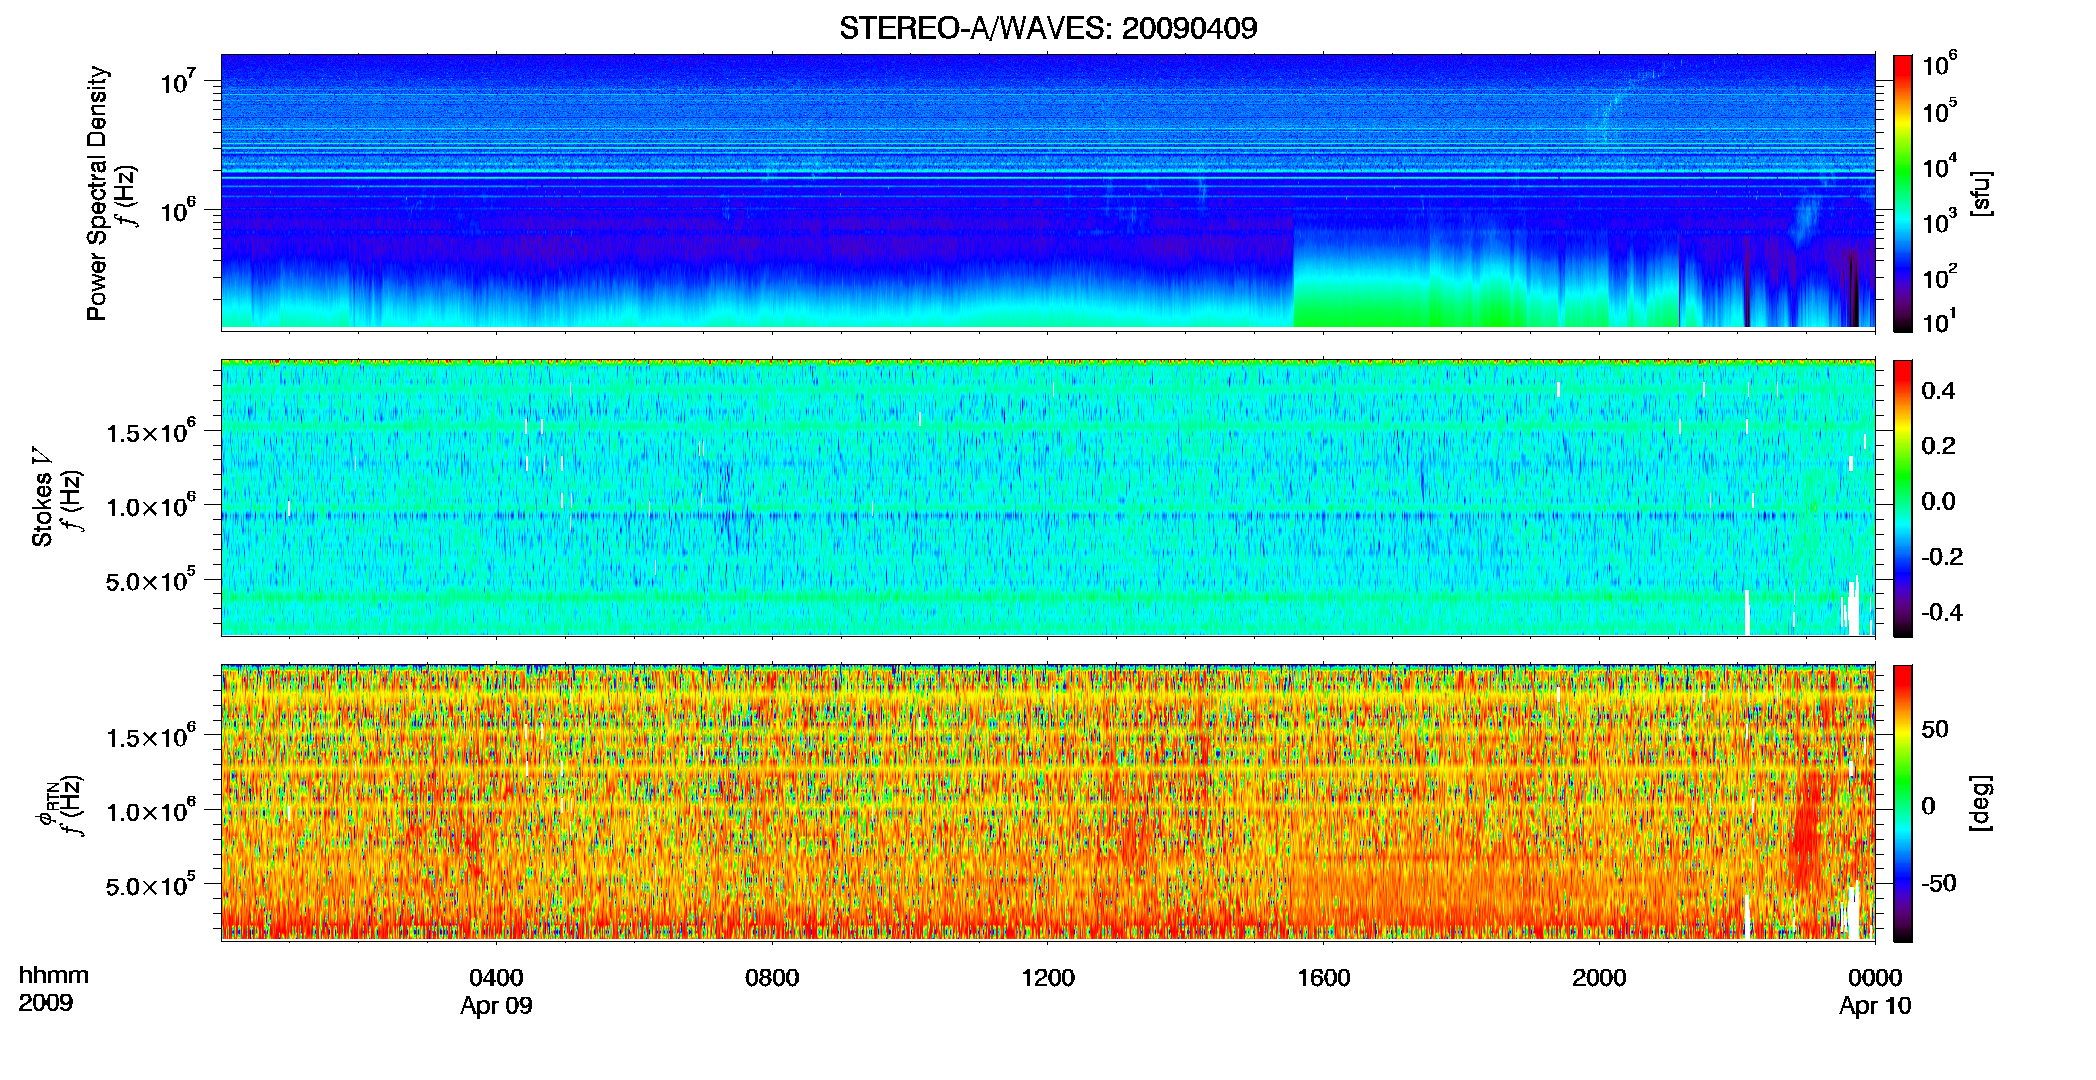Click the Power Spectral Density spectrogram panel
This screenshot has width=2096, height=1080.
1048,191
